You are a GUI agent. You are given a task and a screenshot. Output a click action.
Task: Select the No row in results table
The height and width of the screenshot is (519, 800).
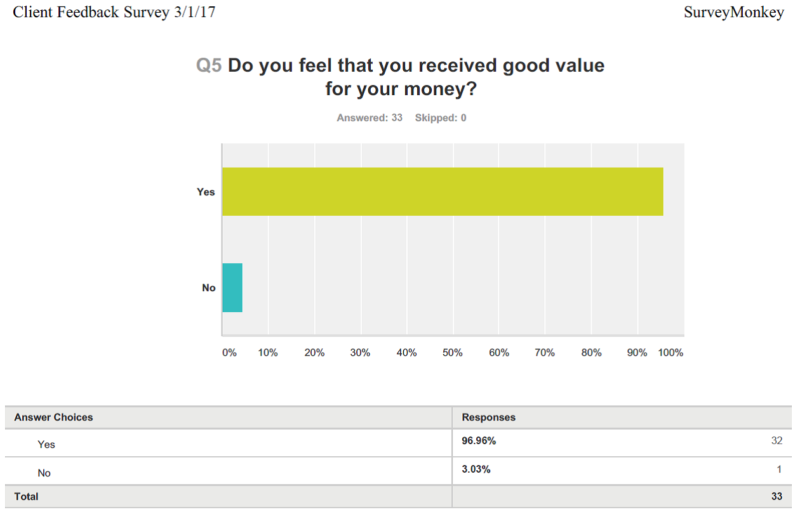[x=398, y=471]
